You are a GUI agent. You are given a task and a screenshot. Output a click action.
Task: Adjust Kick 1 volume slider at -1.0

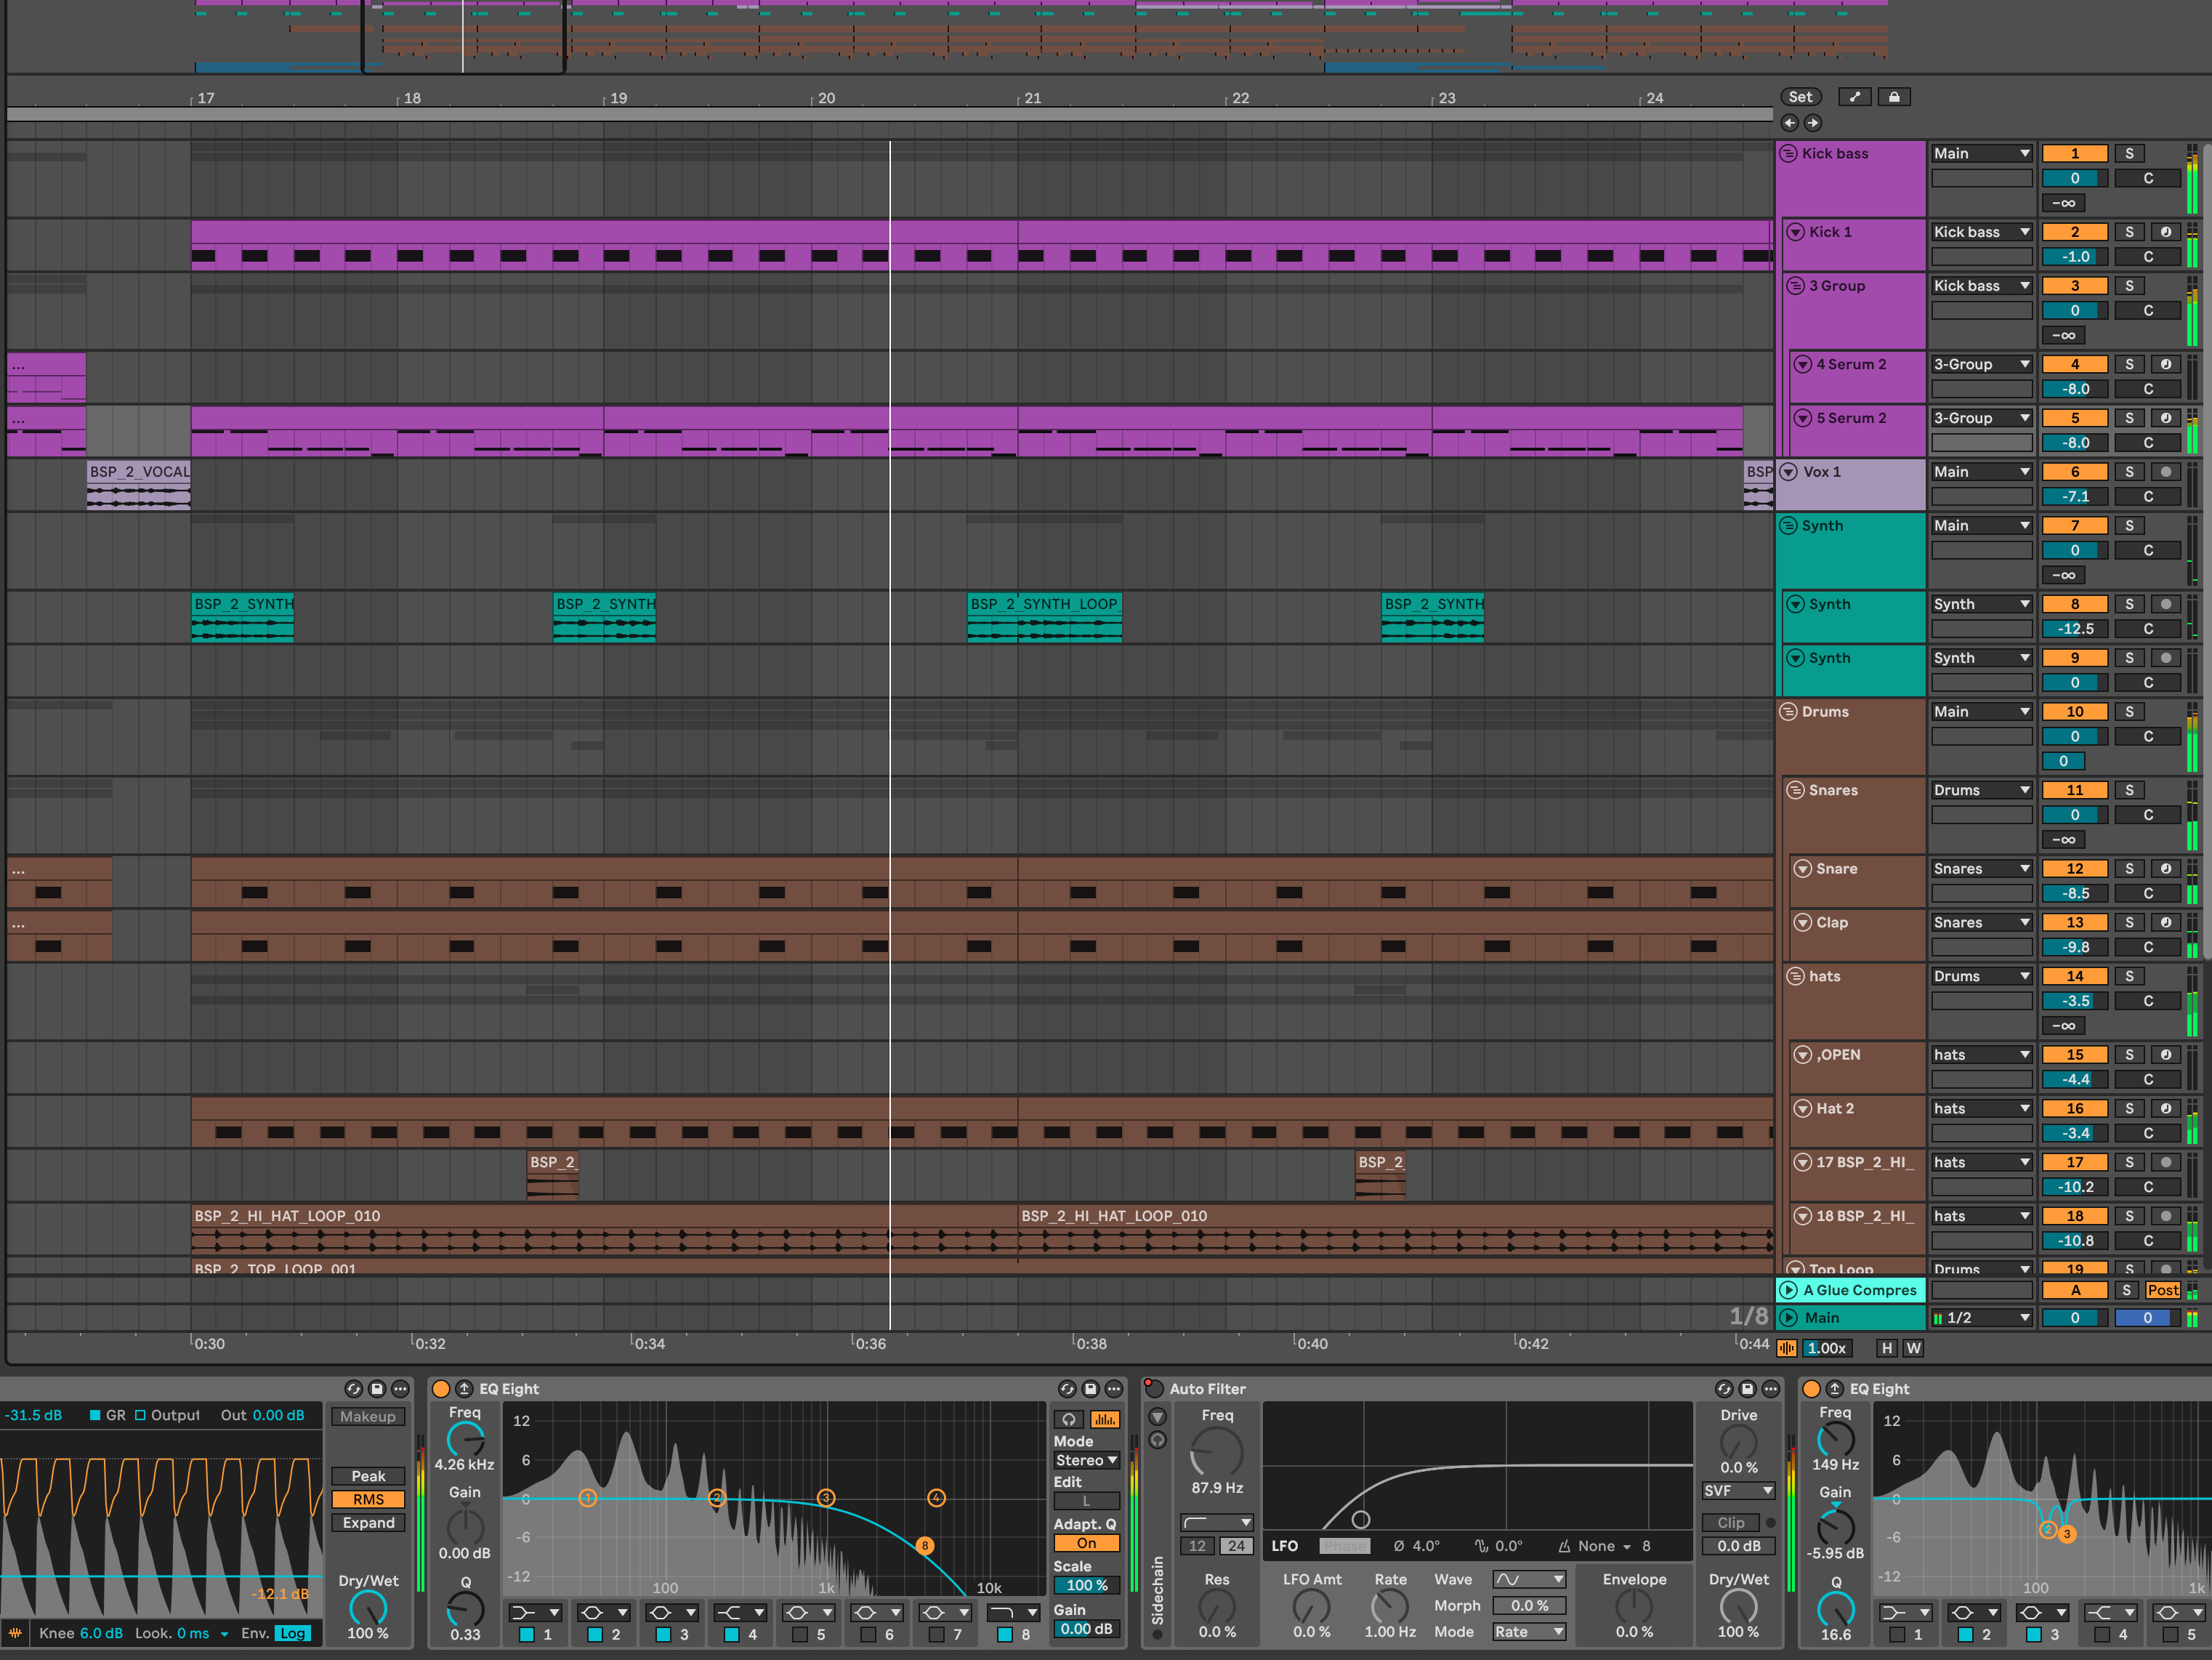2075,257
